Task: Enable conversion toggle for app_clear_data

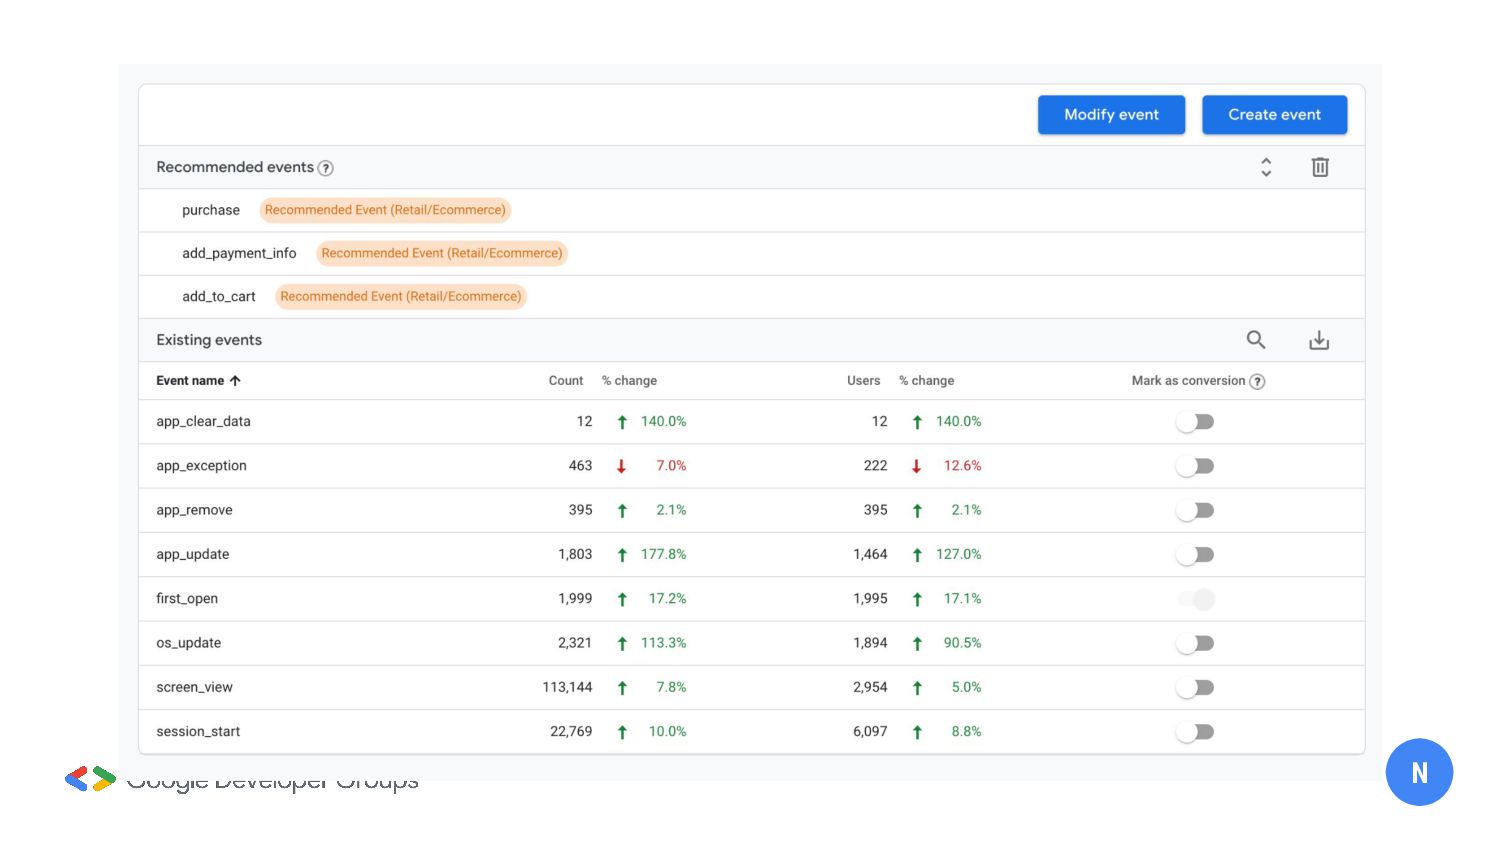Action: point(1195,422)
